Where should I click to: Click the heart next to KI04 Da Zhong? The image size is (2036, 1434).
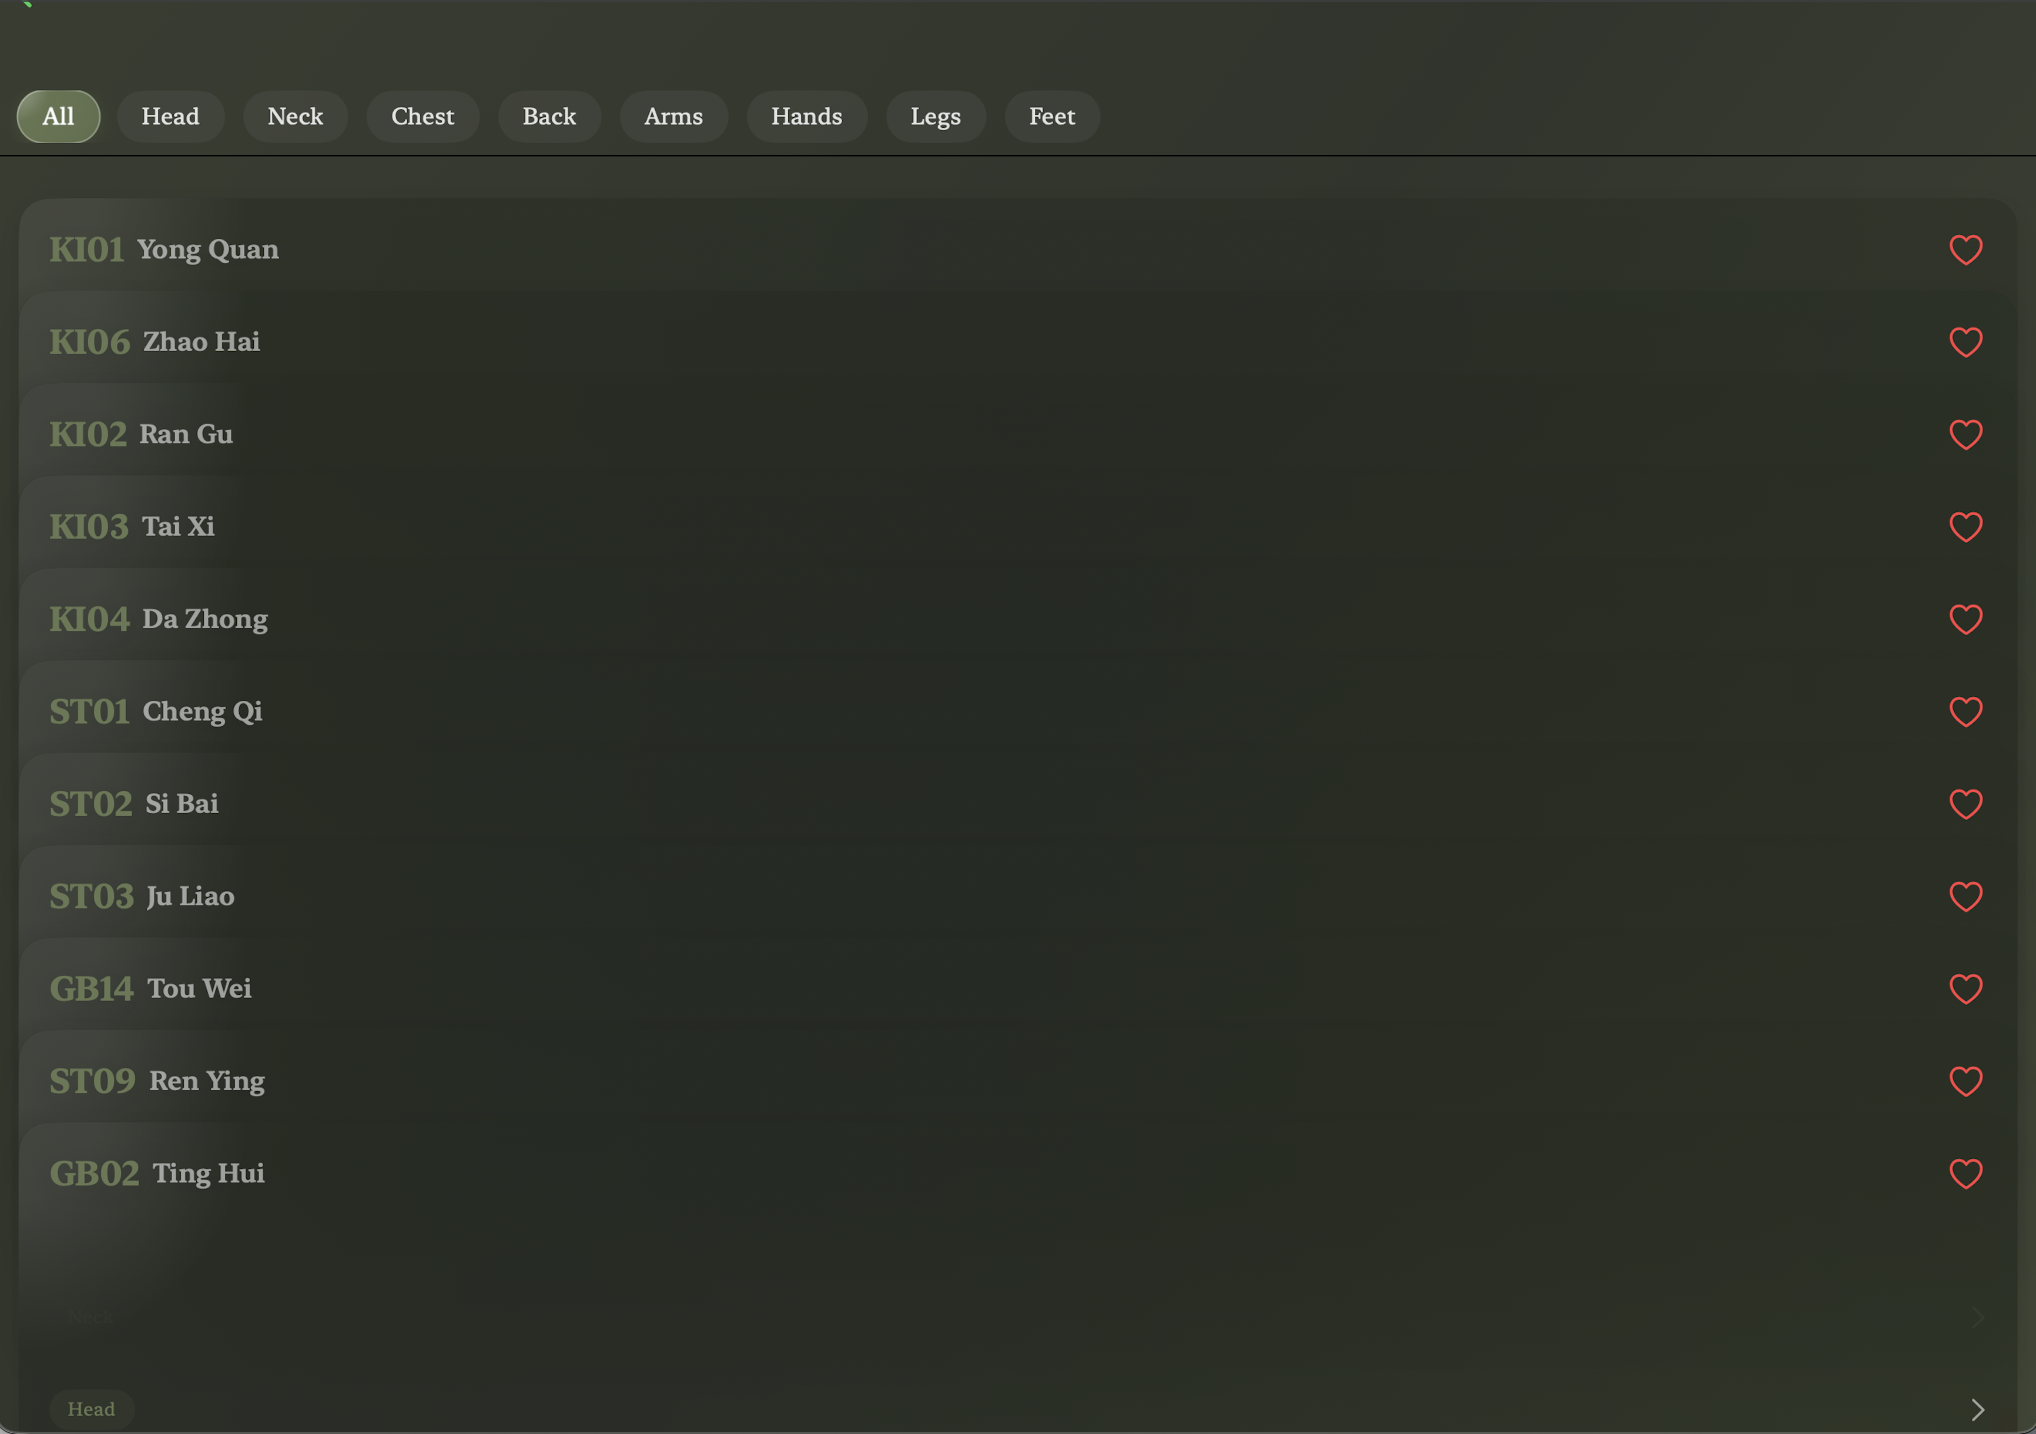coord(1965,619)
